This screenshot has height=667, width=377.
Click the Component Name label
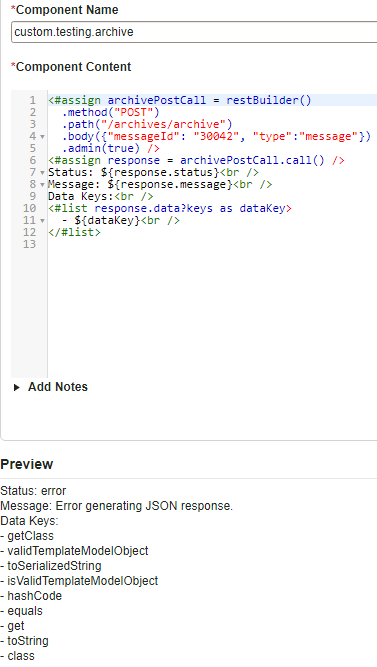(x=65, y=10)
